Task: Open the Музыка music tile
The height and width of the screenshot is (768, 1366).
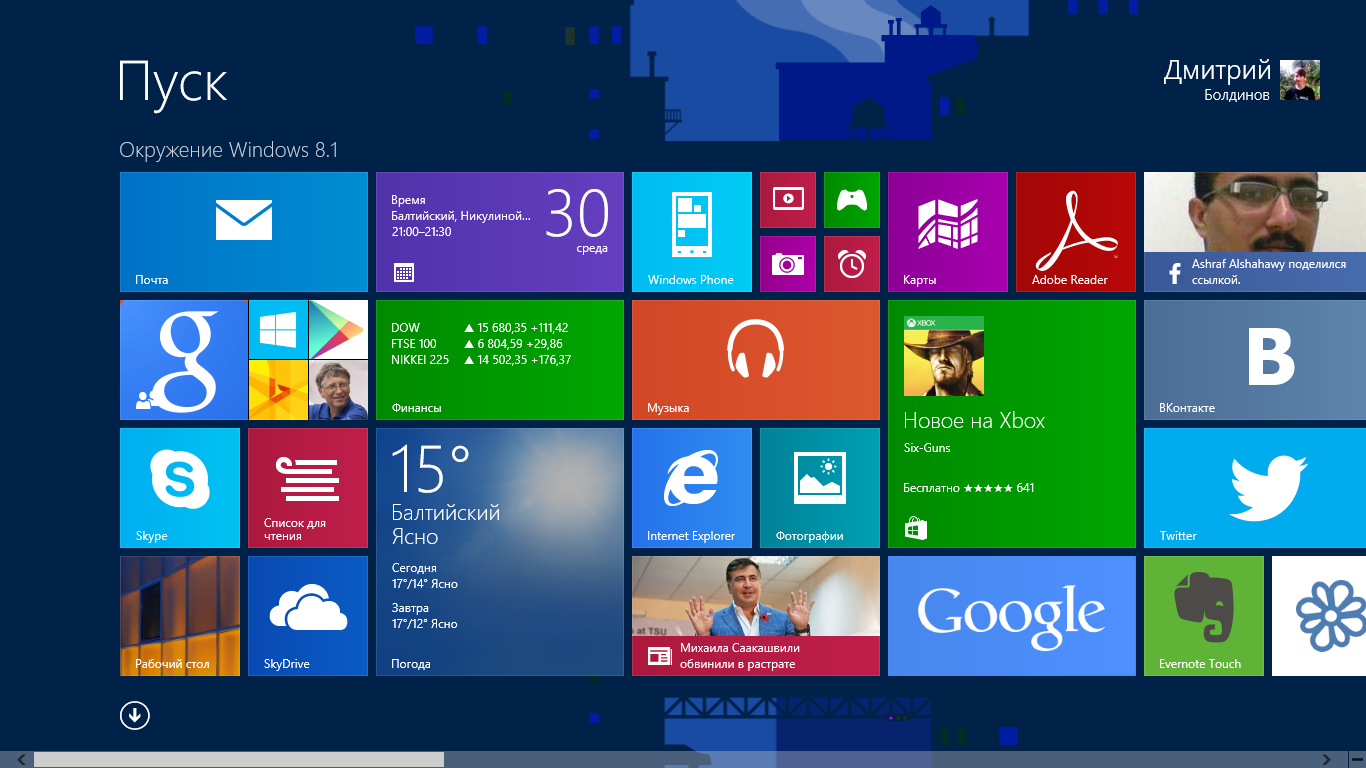Action: pos(756,360)
